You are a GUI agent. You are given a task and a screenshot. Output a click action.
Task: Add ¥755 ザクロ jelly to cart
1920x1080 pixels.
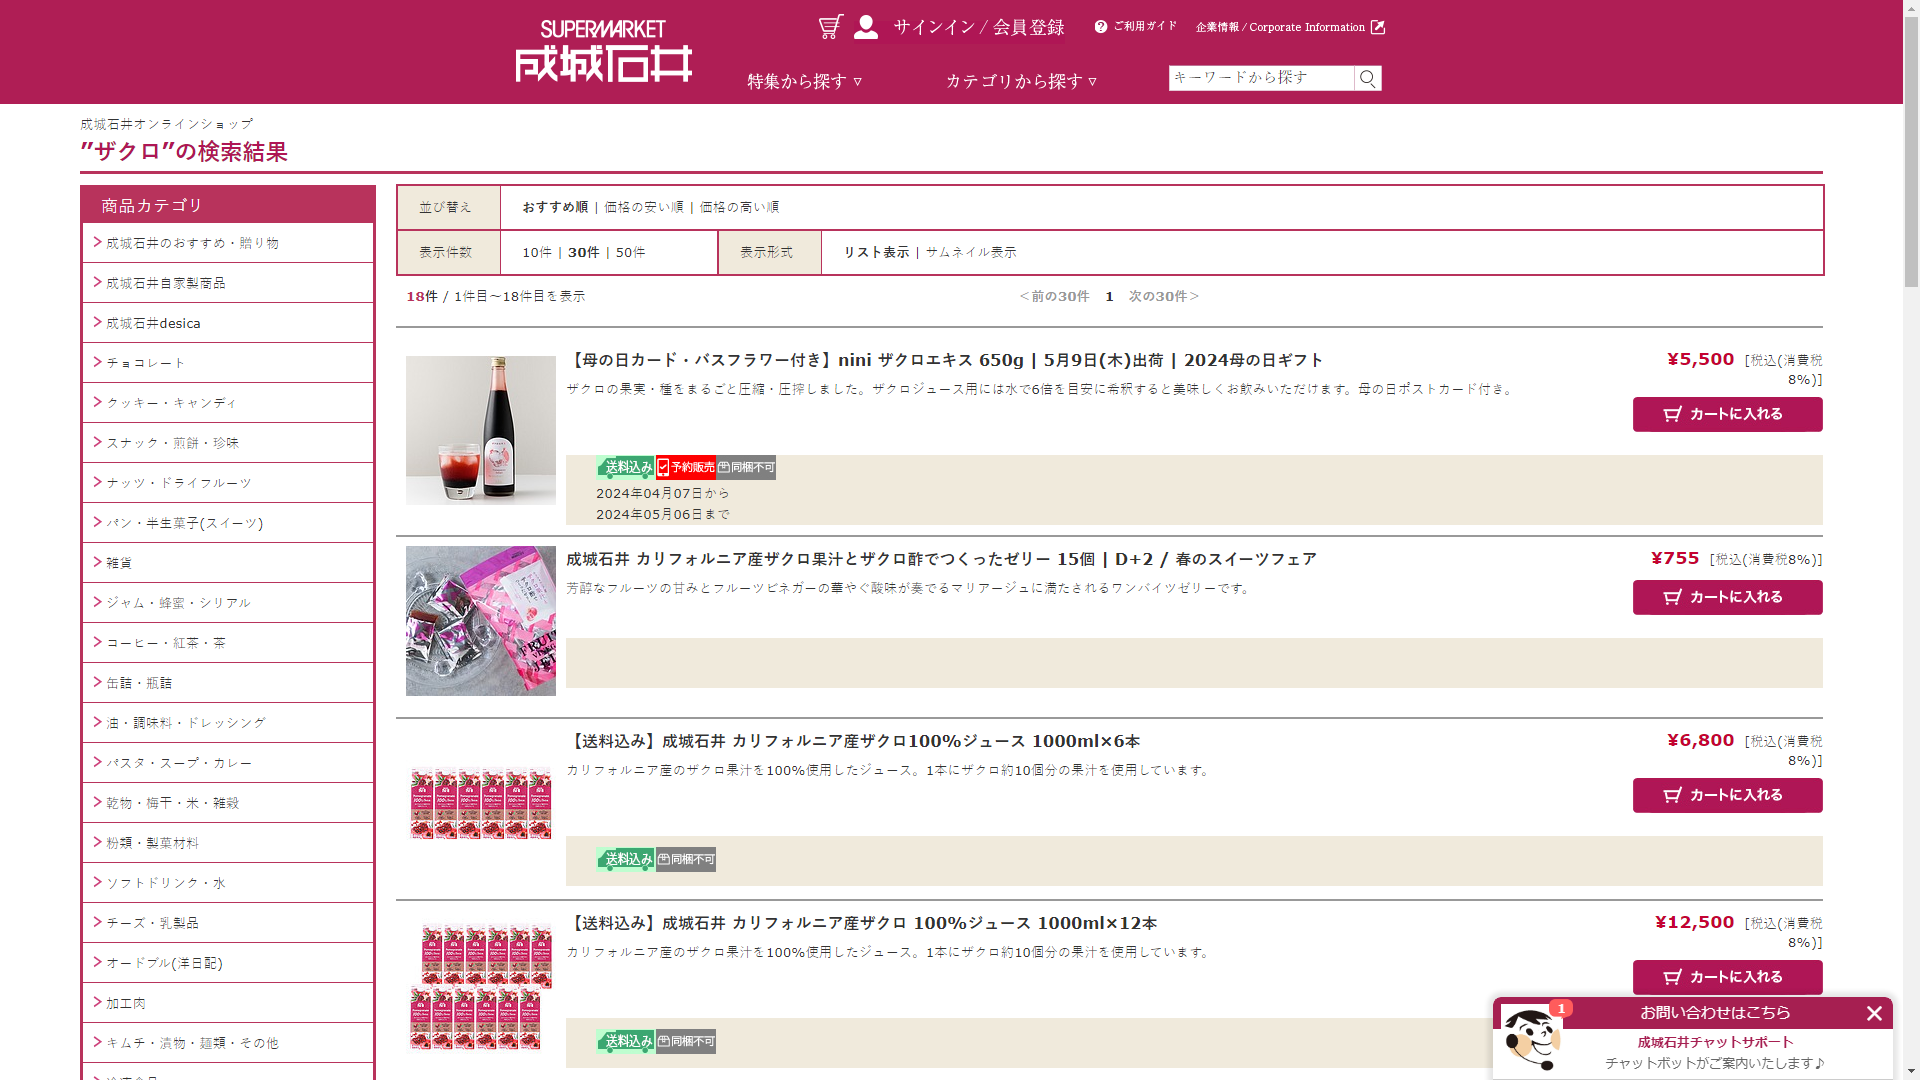pyautogui.click(x=1727, y=597)
